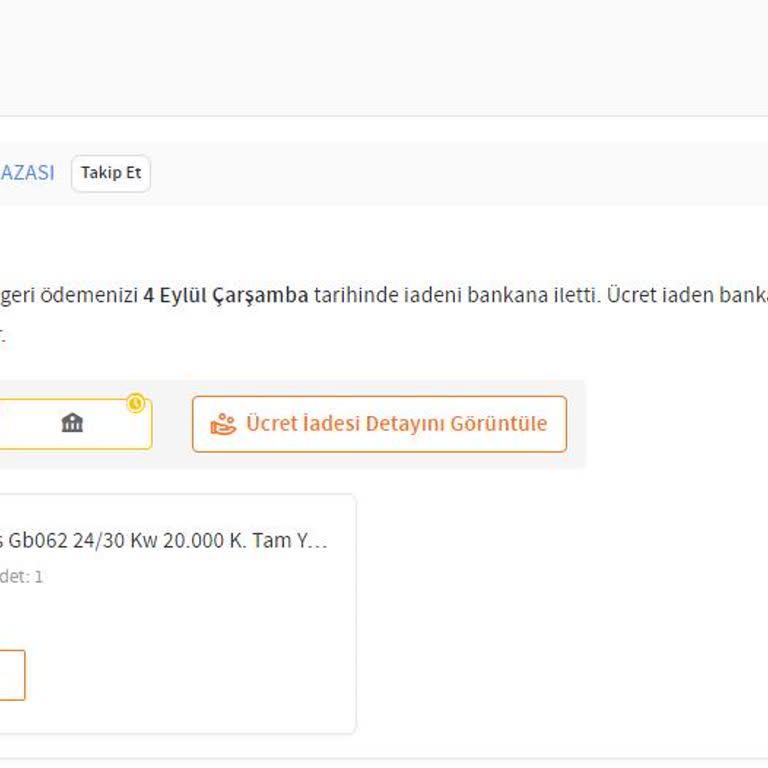Click the yellow clock badge icon
Screen dimensions: 768x768
pyautogui.click(x=136, y=404)
